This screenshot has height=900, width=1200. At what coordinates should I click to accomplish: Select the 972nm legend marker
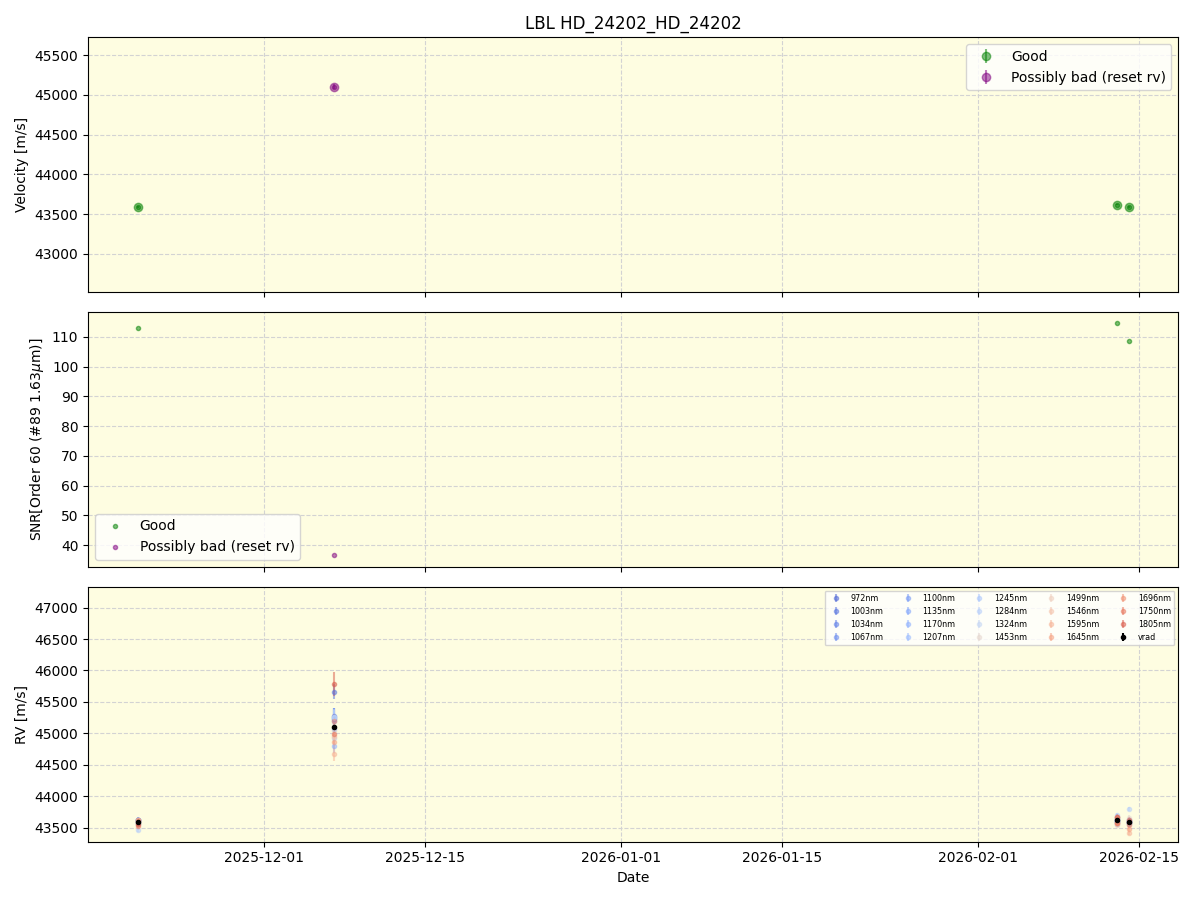click(x=836, y=598)
